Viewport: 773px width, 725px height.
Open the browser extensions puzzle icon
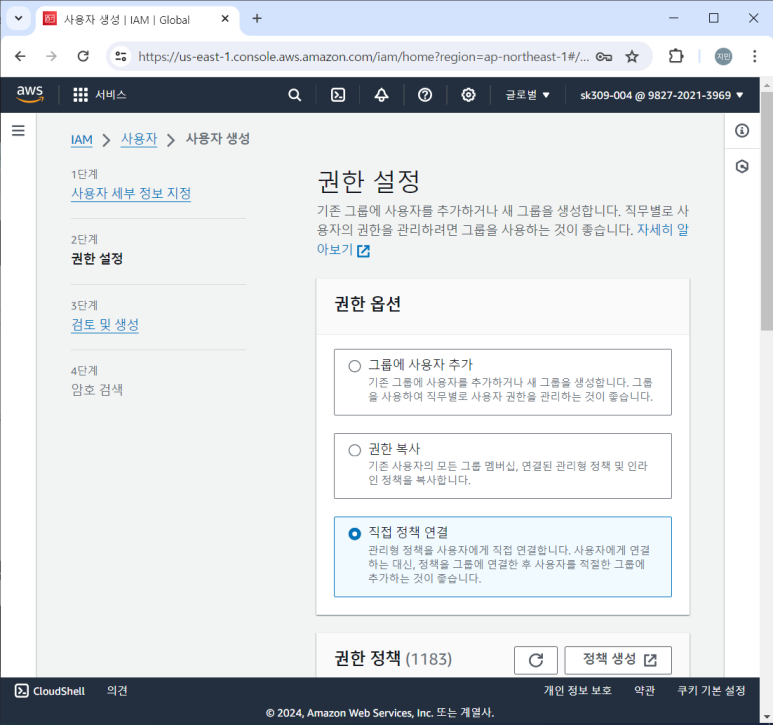pos(676,56)
